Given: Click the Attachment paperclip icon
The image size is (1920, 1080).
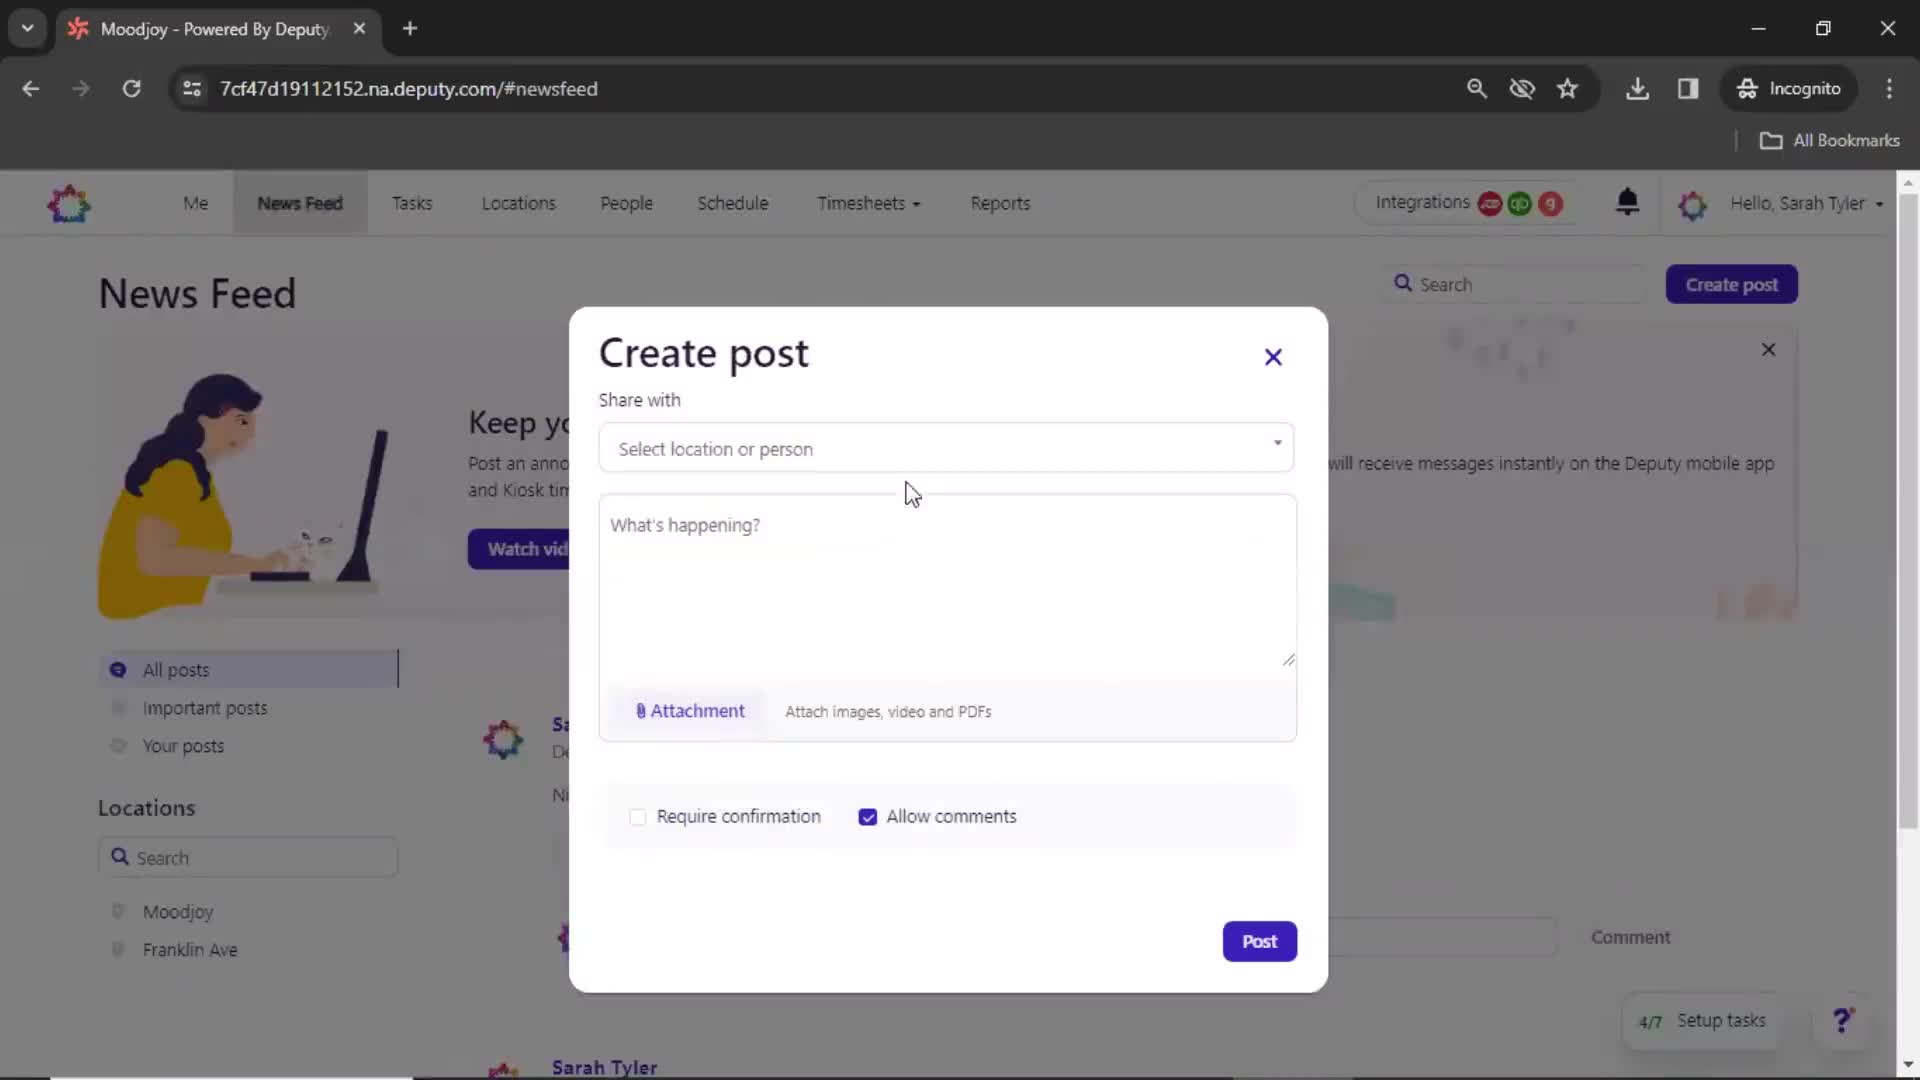Looking at the screenshot, I should coord(640,711).
